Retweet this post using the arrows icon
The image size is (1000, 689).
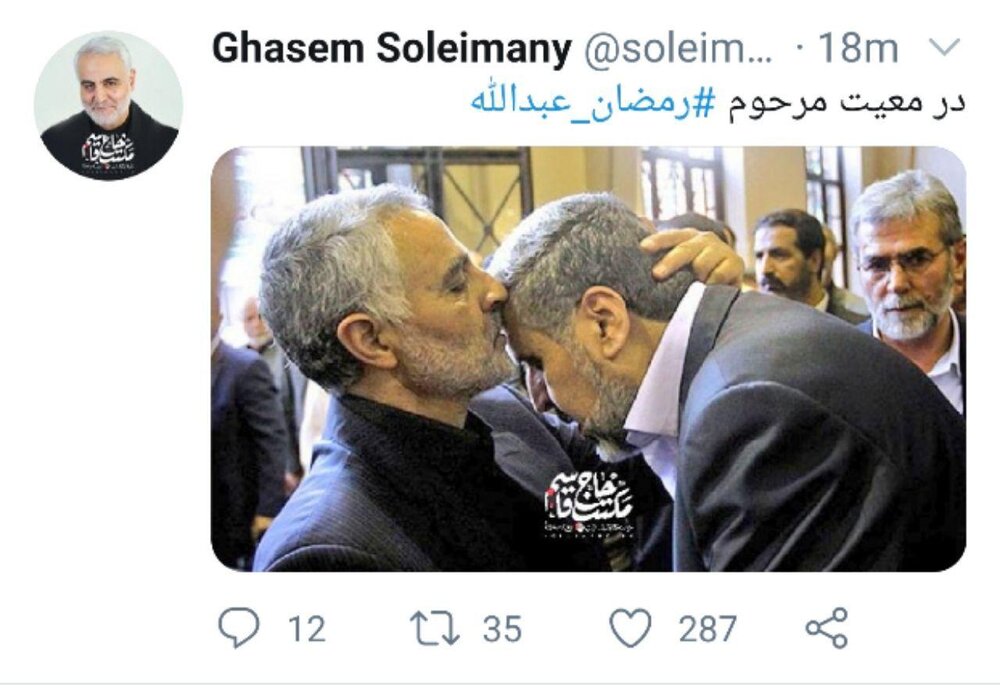pyautogui.click(x=434, y=628)
